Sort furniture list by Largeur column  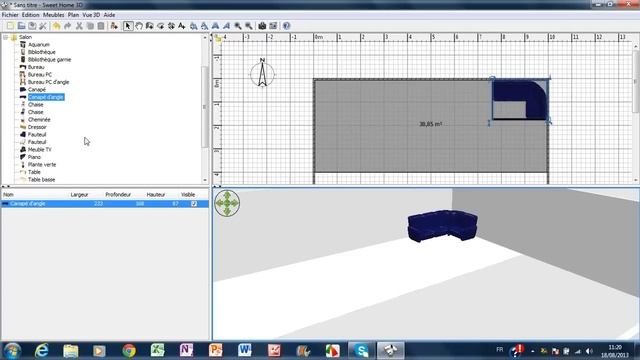point(79,195)
